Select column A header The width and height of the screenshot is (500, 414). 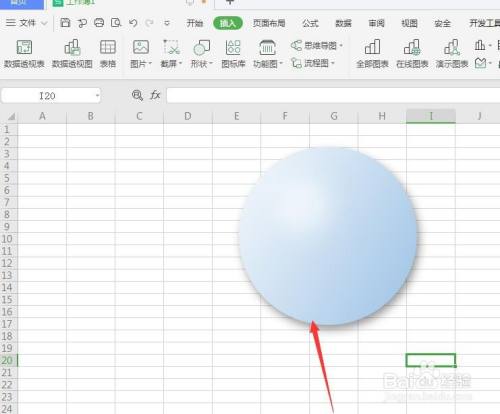tap(42, 116)
